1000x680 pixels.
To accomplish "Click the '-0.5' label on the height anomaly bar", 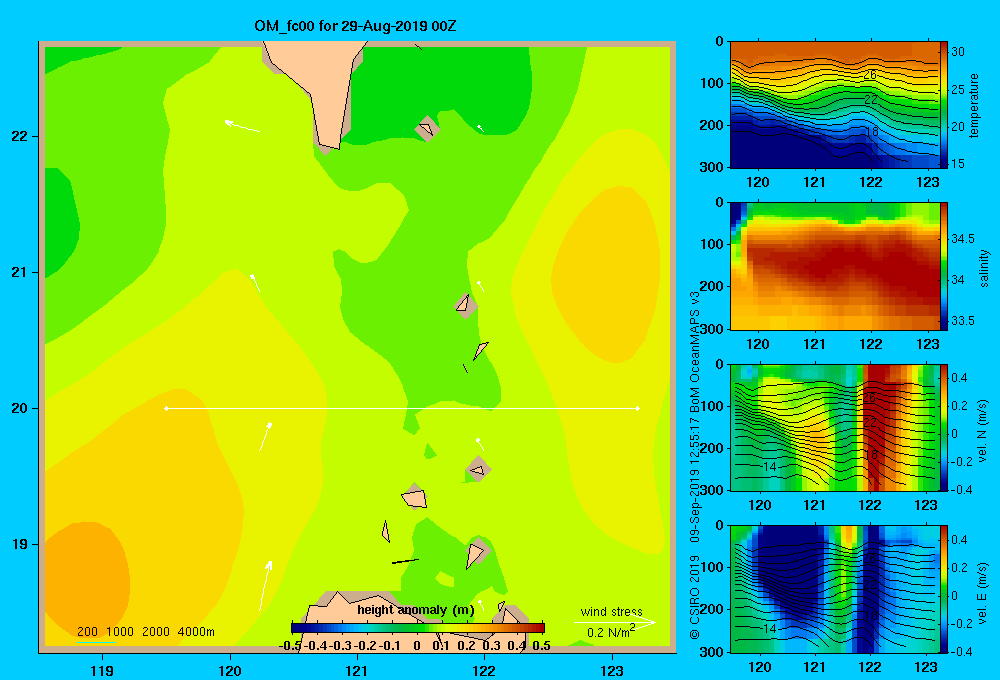I will pyautogui.click(x=291, y=646).
